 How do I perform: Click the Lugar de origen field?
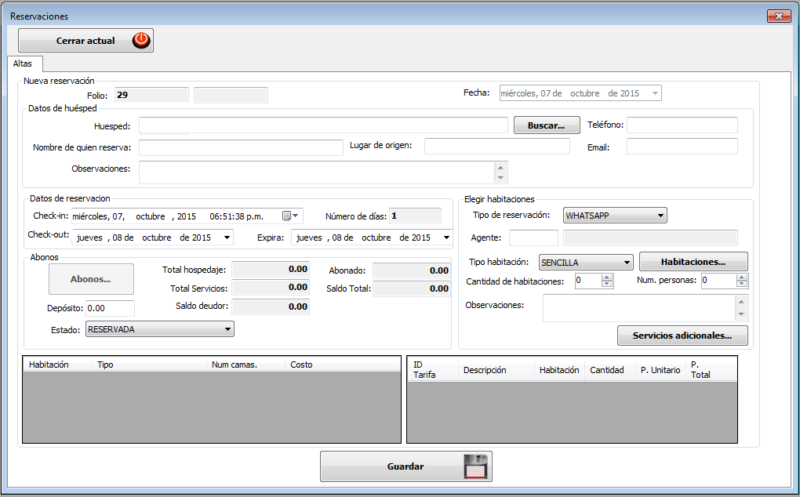coord(497,146)
